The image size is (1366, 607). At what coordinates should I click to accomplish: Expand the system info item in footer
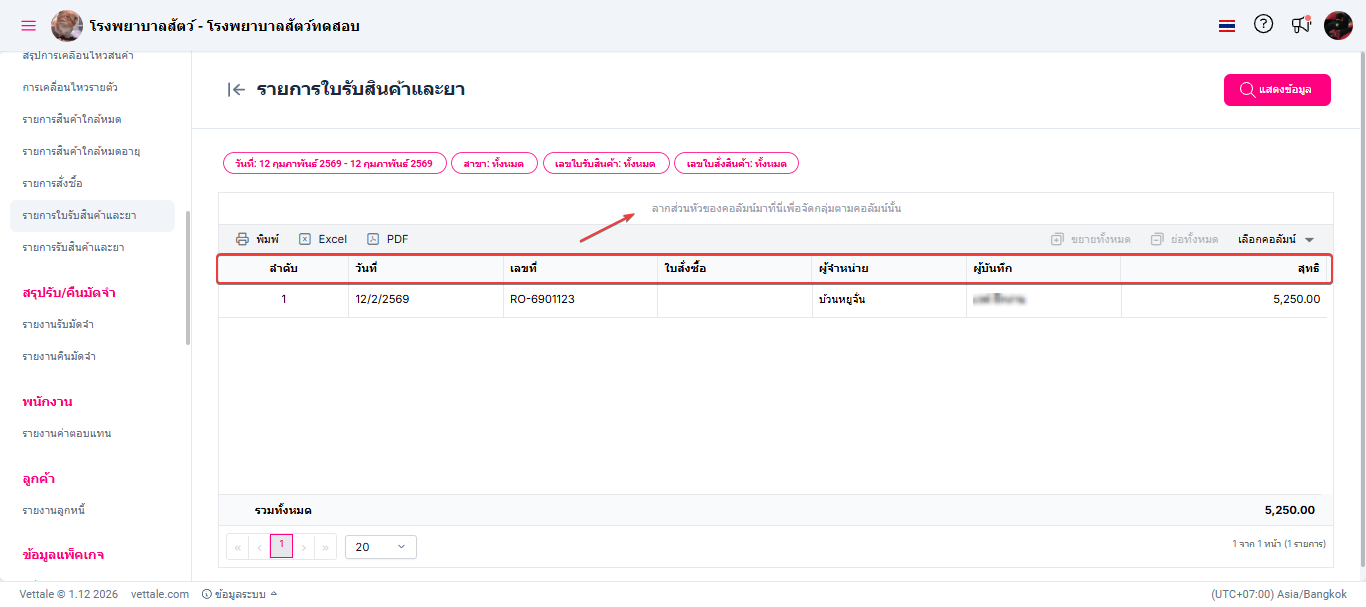click(x=239, y=594)
